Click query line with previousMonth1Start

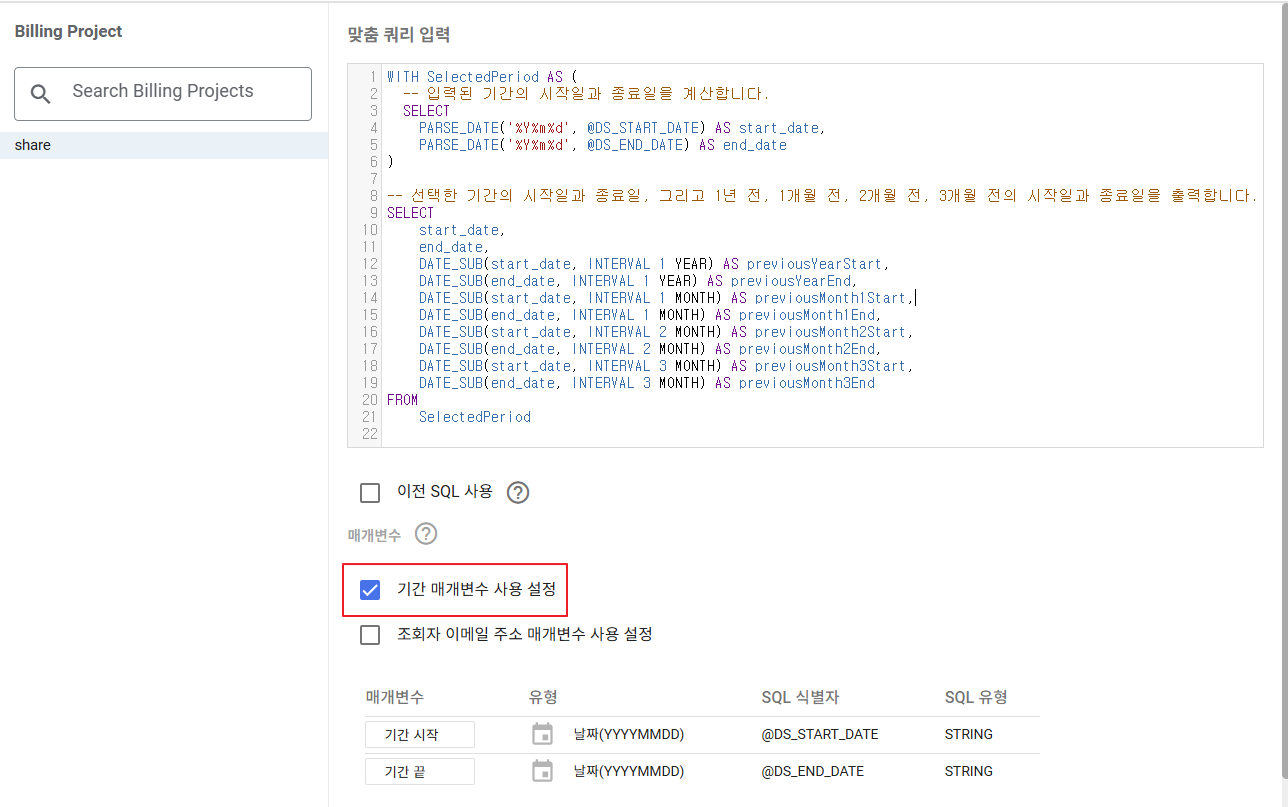pyautogui.click(x=666, y=298)
